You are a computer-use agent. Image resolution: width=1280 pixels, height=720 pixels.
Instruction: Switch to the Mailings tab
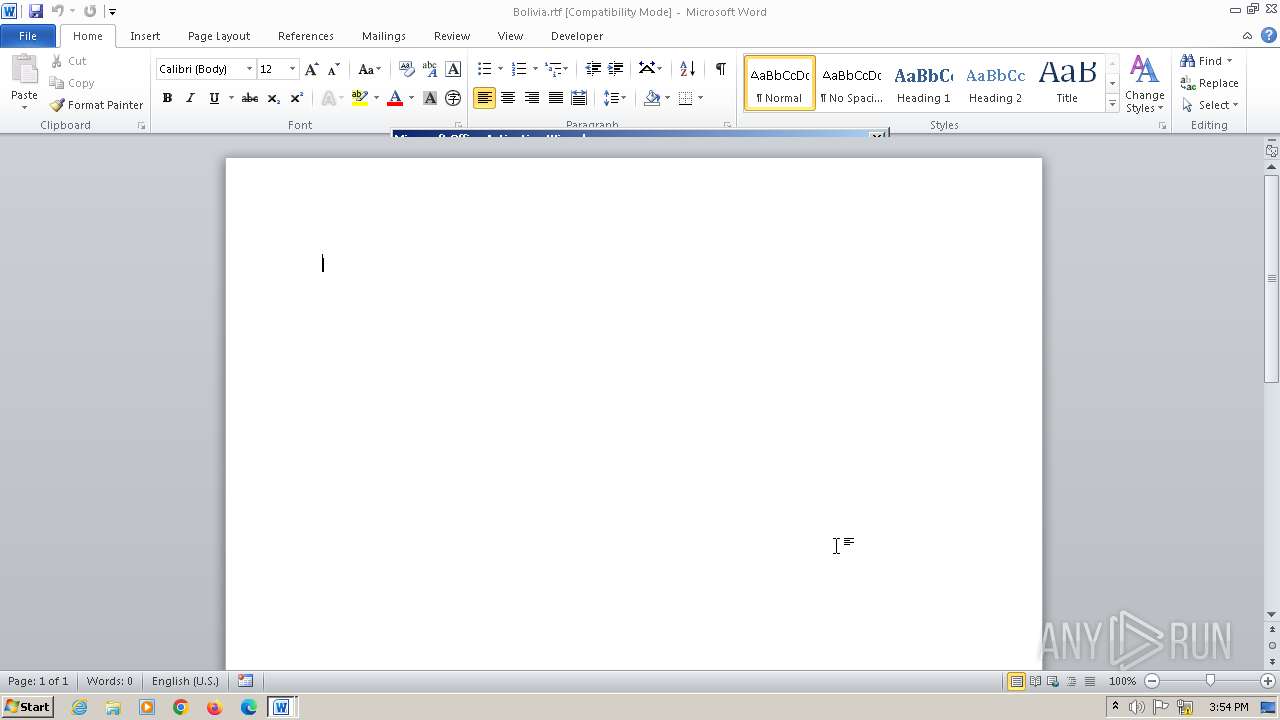[x=384, y=36]
